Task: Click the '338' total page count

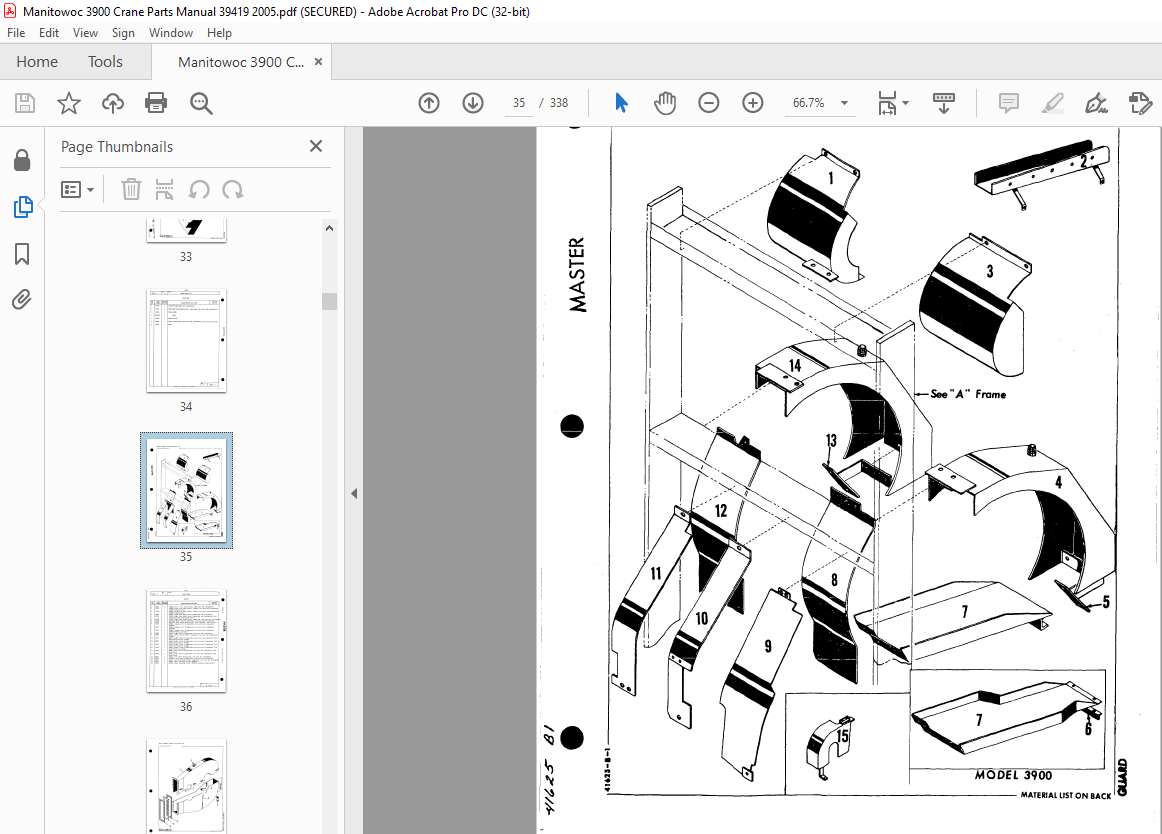Action: (x=559, y=103)
